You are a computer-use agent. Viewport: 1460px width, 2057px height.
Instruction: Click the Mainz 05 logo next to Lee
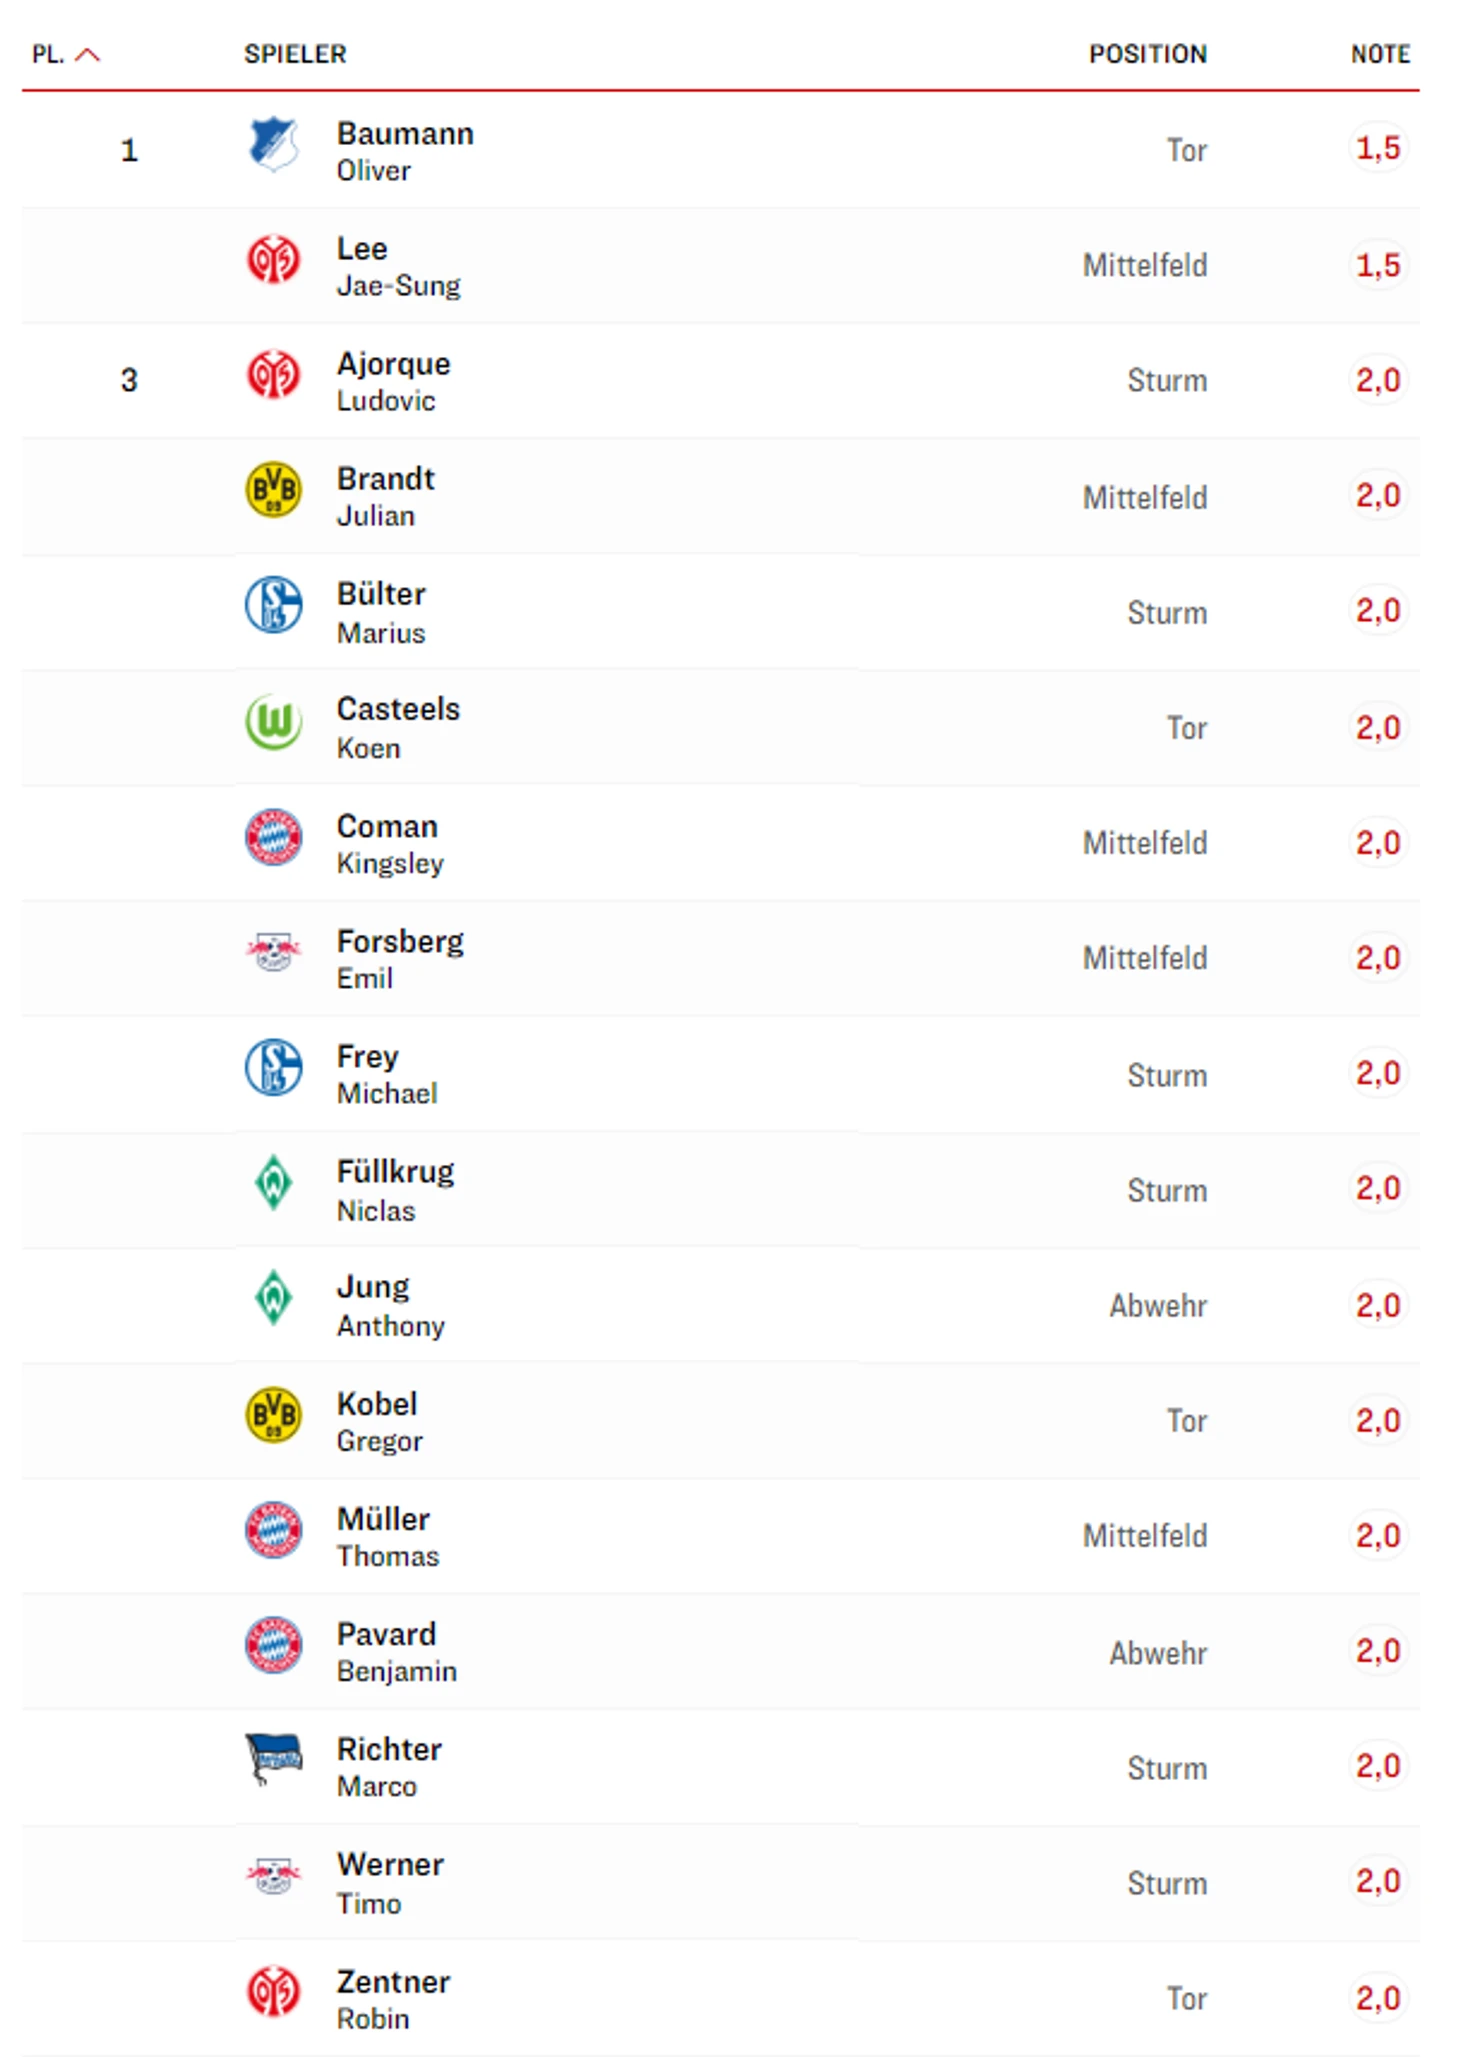(273, 260)
